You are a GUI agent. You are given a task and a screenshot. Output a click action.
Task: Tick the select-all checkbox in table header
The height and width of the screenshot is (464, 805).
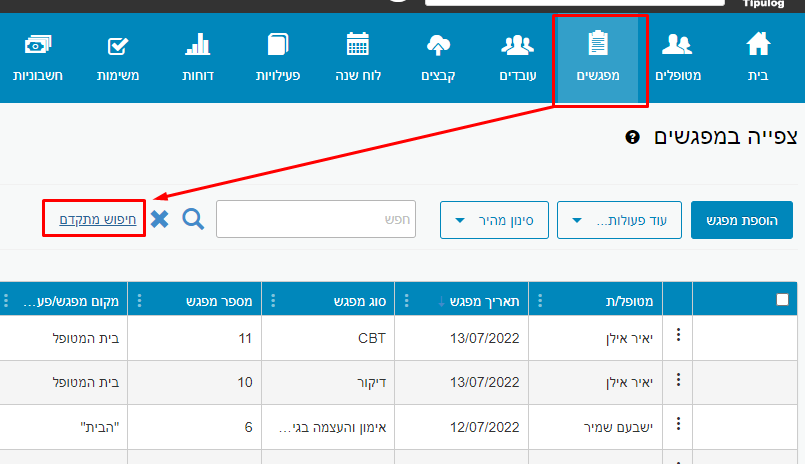tap(782, 299)
